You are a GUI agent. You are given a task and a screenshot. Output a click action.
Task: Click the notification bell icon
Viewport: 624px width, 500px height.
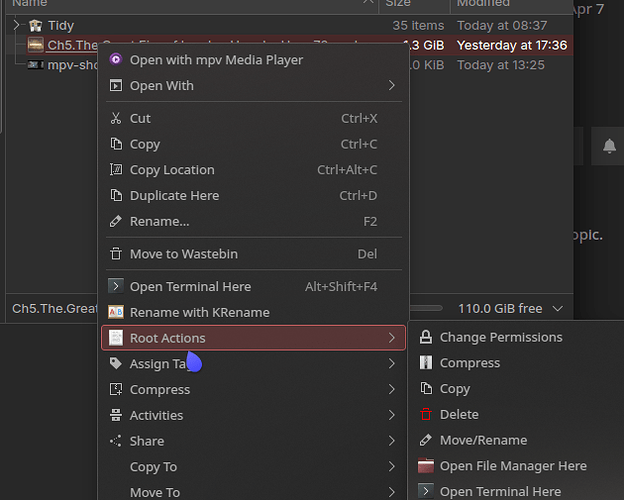(609, 146)
